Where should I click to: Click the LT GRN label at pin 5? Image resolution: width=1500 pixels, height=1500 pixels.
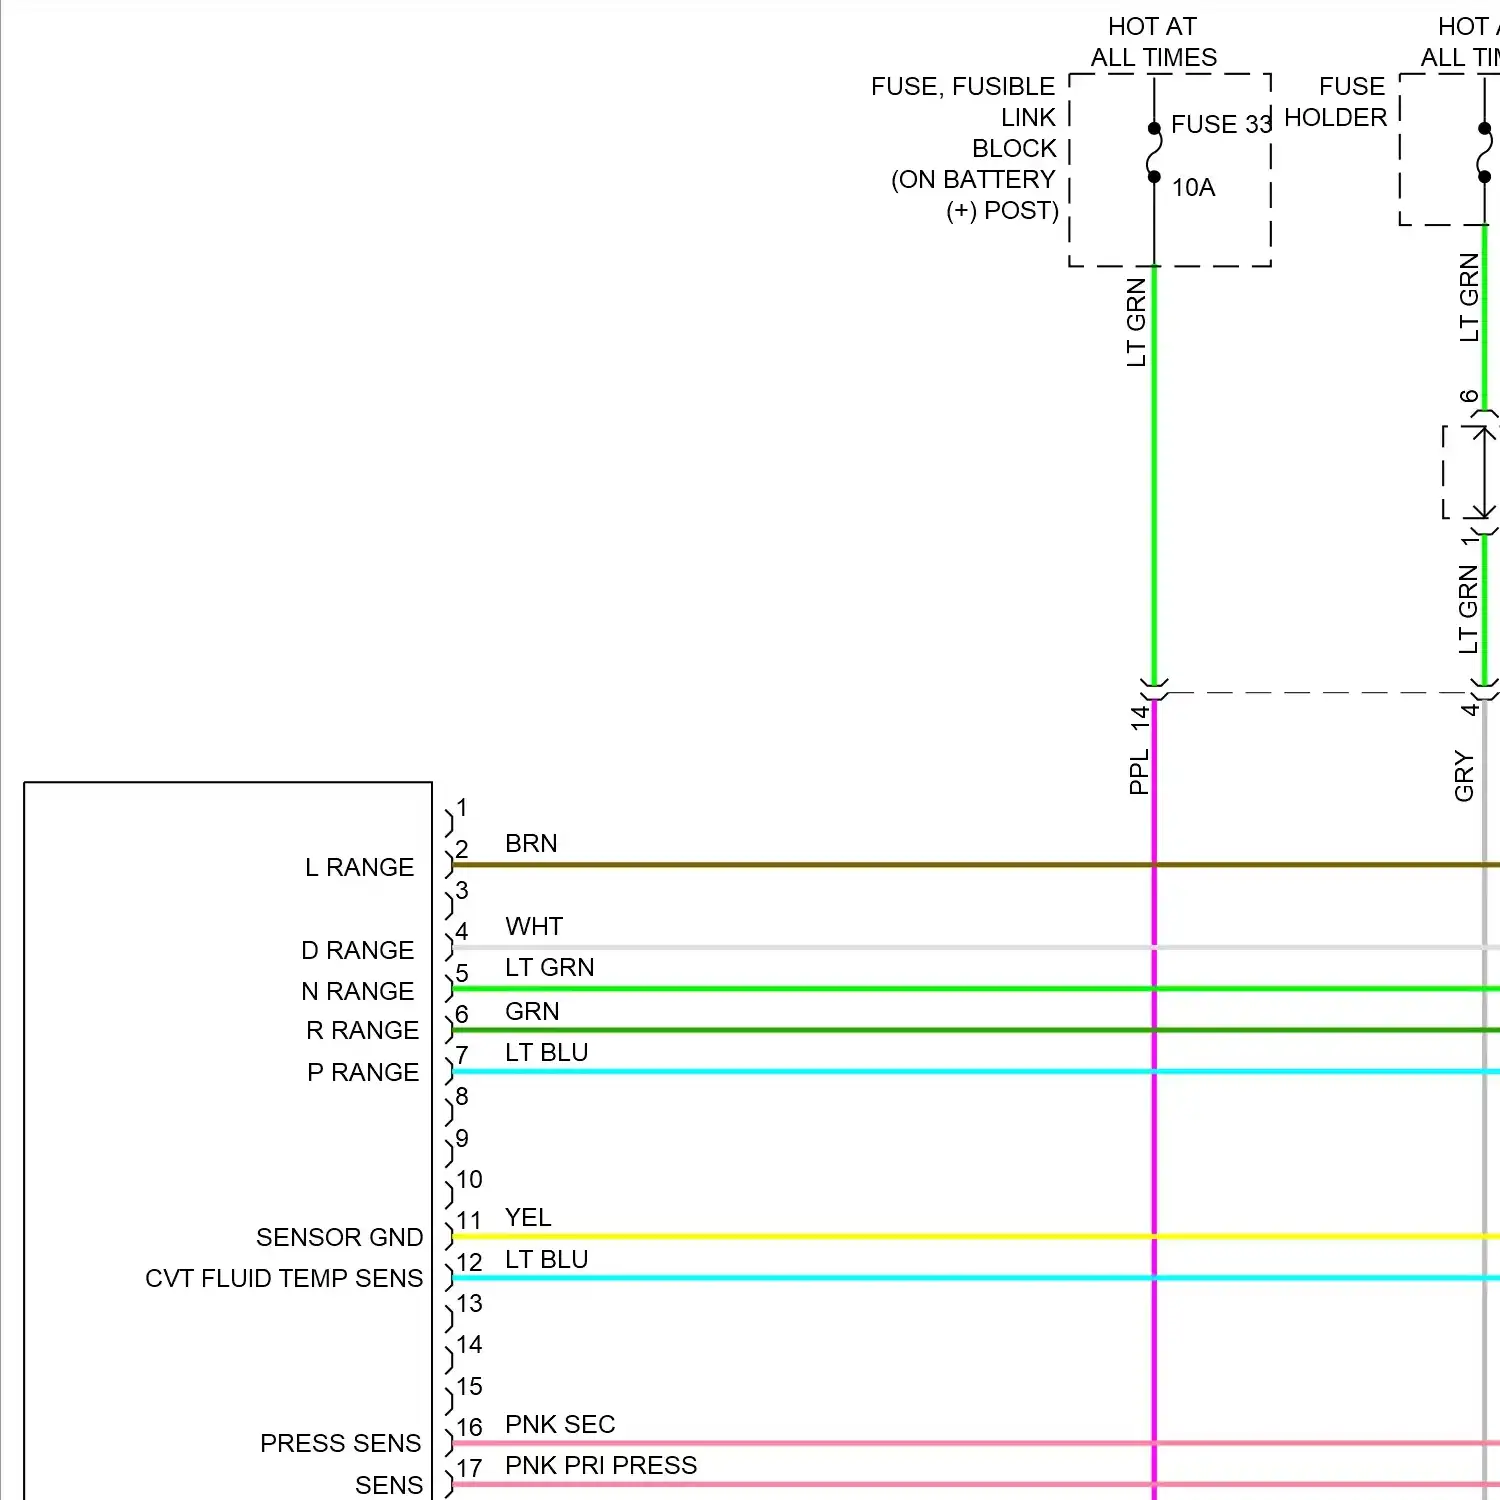(x=549, y=967)
